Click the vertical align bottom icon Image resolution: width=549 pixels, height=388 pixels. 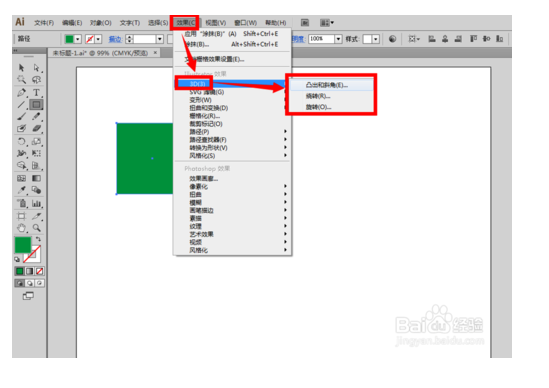click(500, 39)
